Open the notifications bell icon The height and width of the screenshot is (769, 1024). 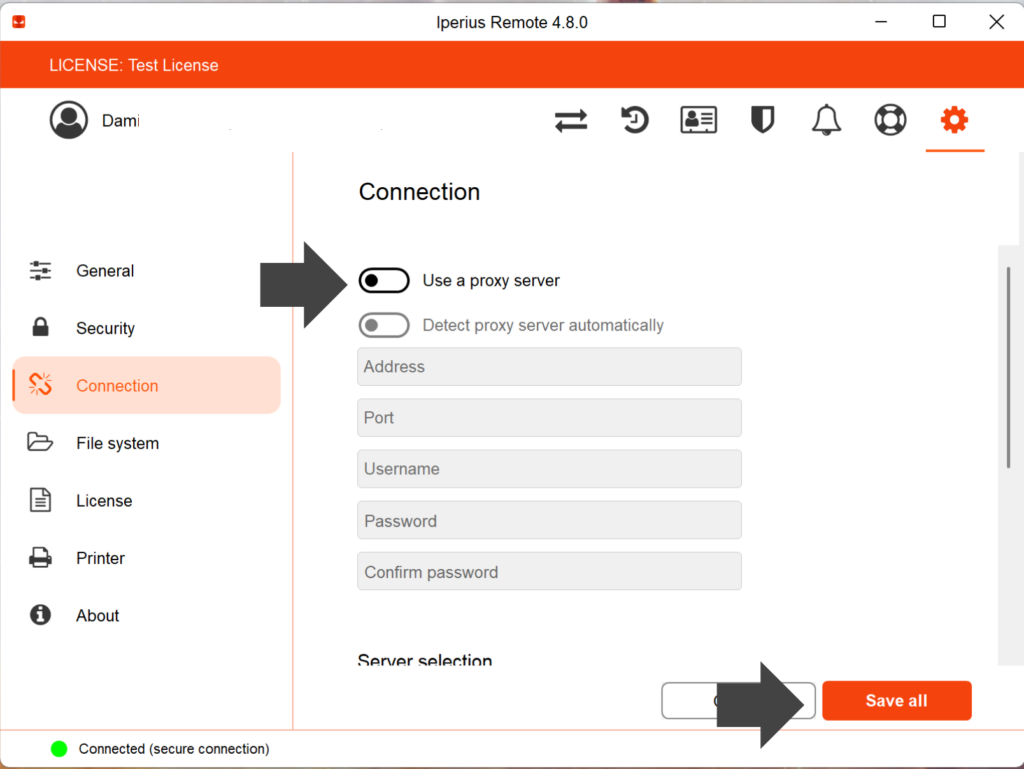click(826, 120)
